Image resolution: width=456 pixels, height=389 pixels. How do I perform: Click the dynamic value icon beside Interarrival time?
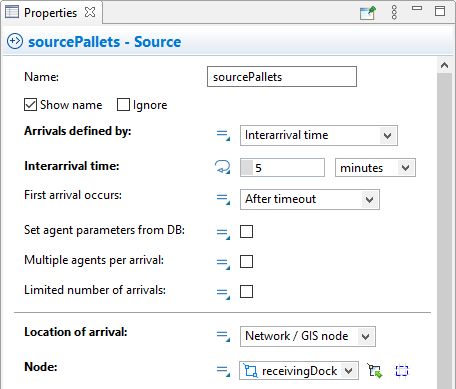[x=222, y=167]
